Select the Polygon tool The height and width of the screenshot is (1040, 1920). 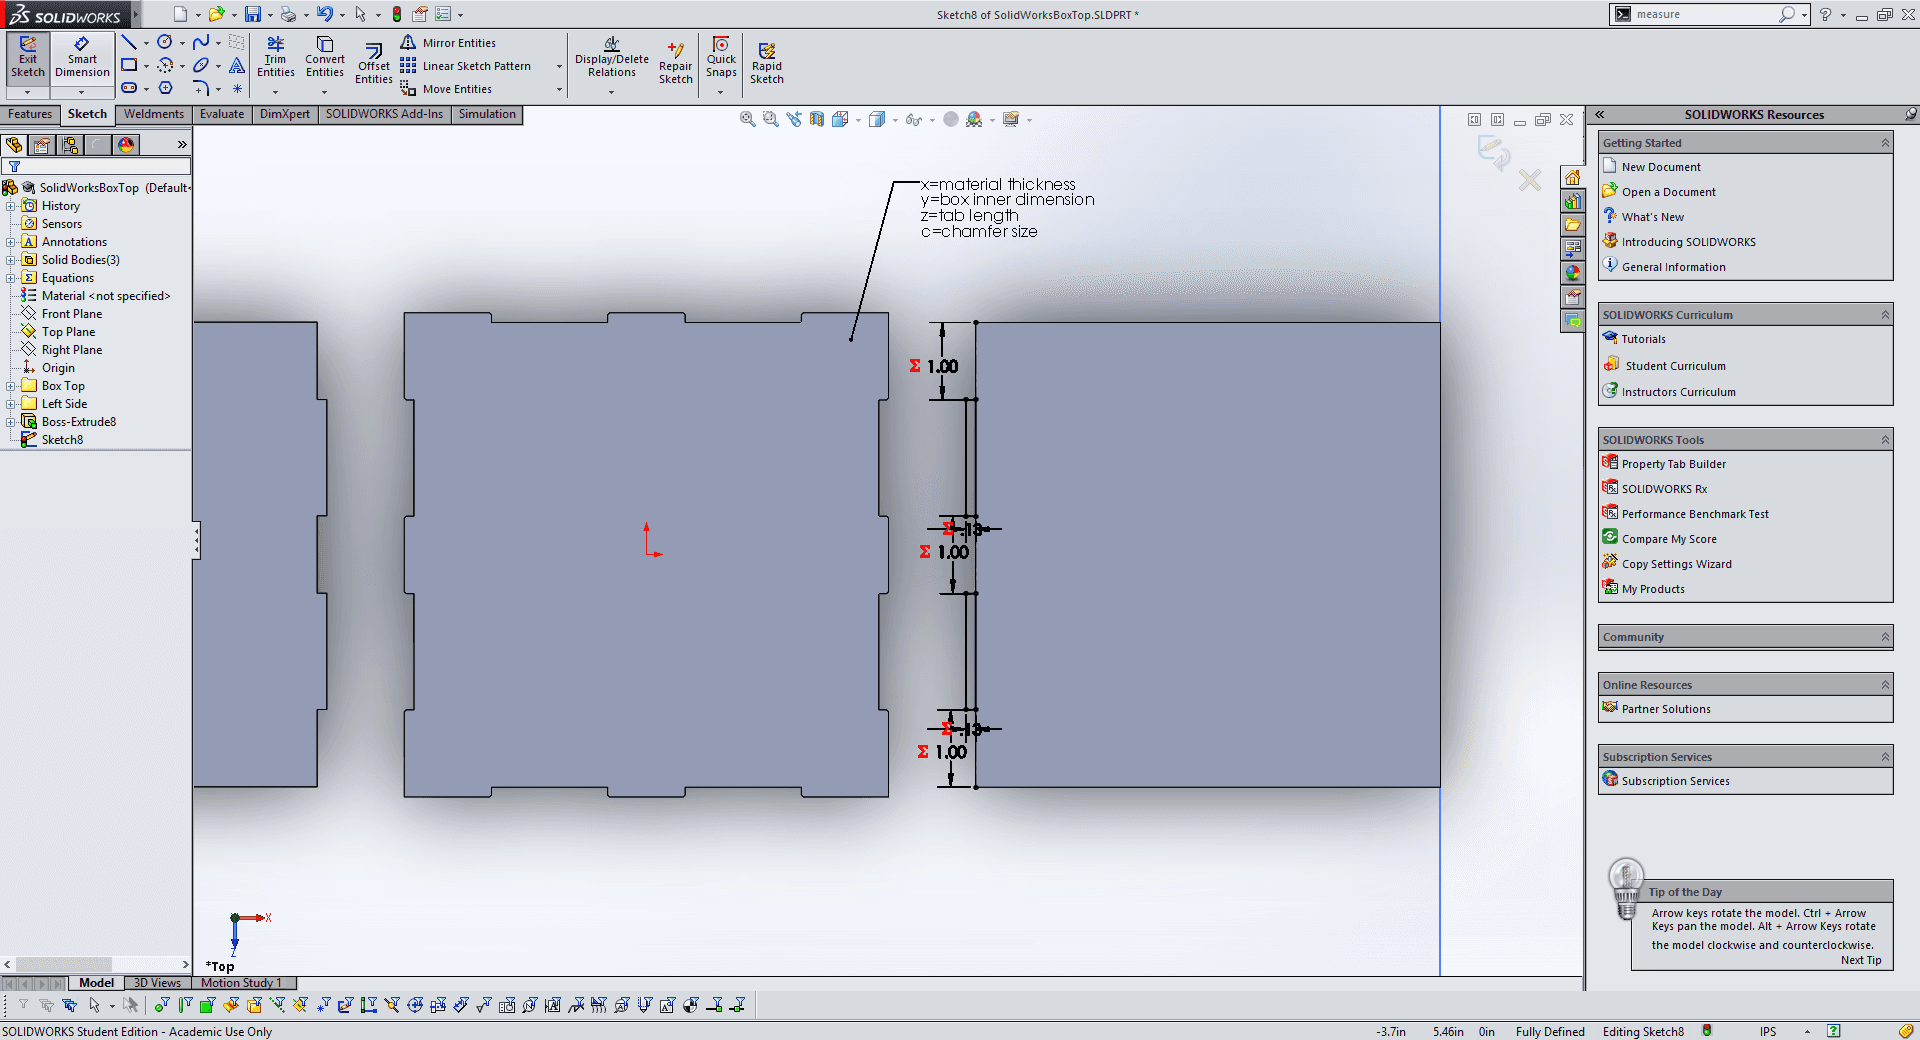(x=165, y=88)
